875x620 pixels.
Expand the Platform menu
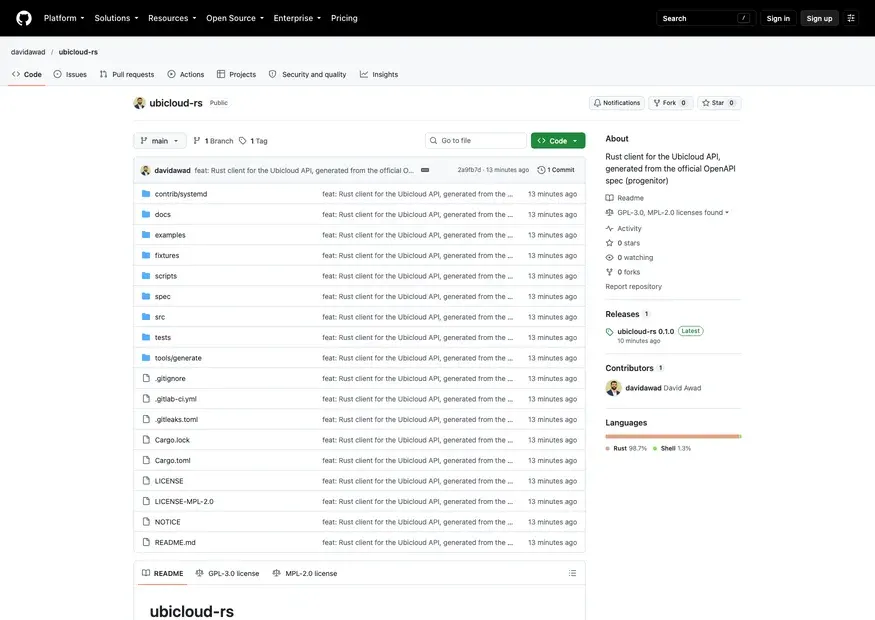[x=64, y=18]
